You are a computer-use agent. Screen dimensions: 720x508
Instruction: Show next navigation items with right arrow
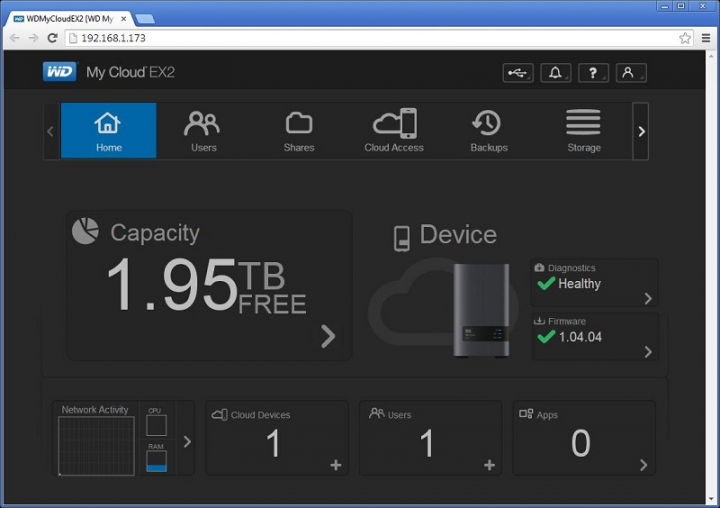pyautogui.click(x=641, y=131)
